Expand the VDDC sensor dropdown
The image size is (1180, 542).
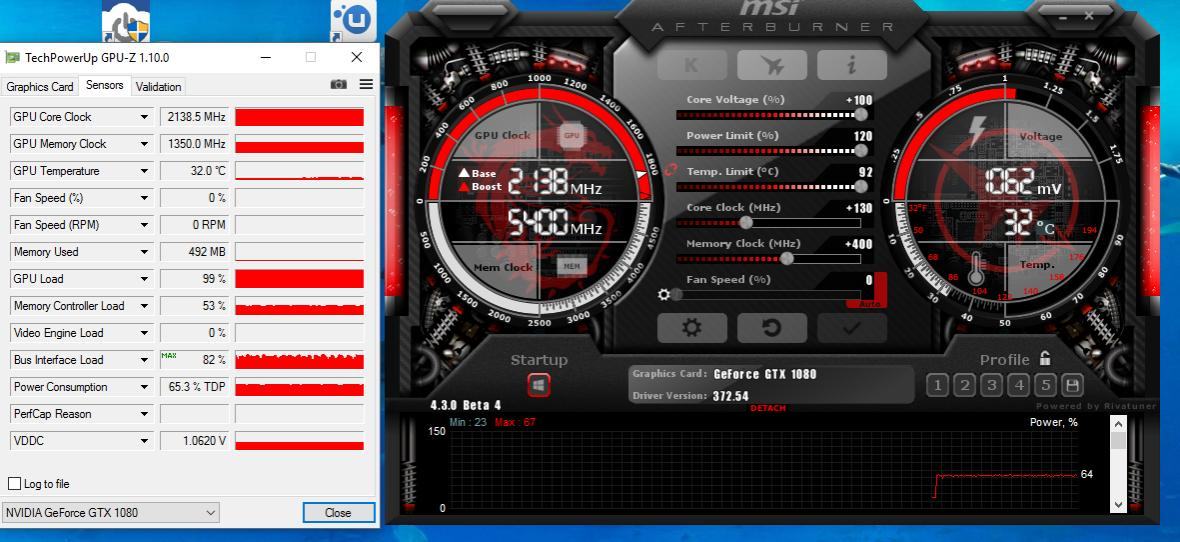click(144, 442)
